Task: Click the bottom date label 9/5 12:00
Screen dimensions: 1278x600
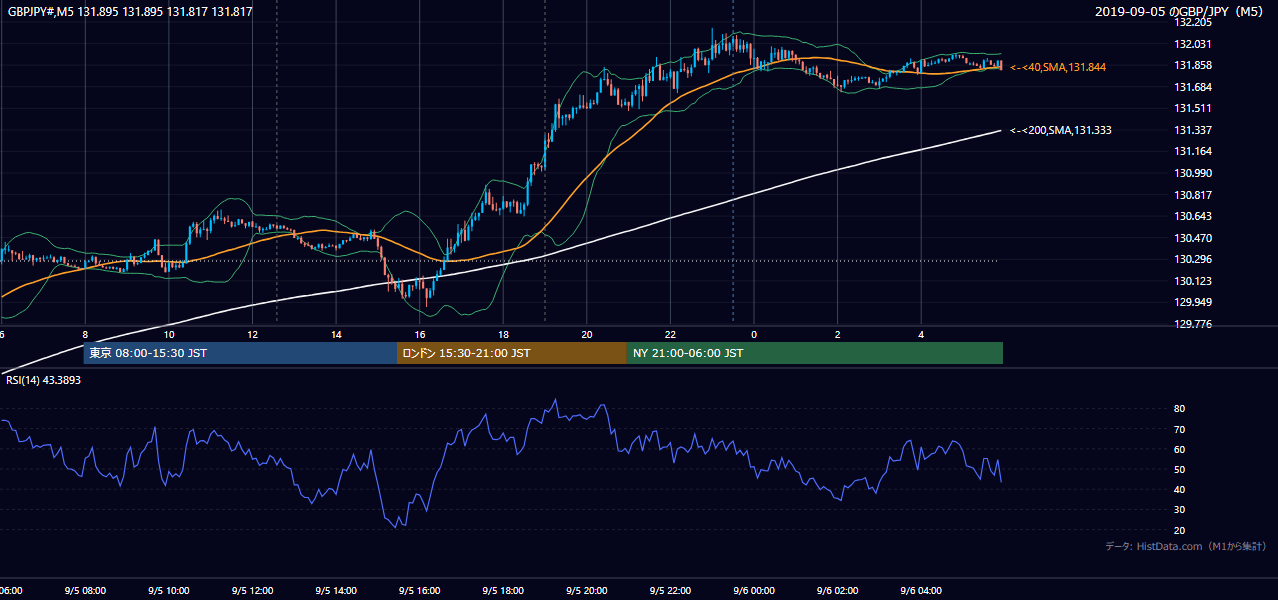Action: click(x=252, y=591)
